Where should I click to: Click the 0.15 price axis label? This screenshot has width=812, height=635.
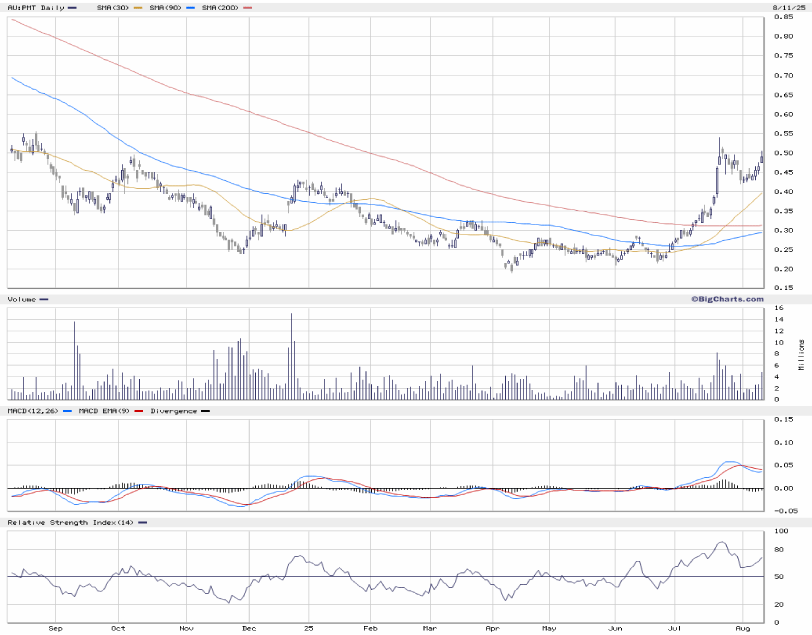(785, 288)
